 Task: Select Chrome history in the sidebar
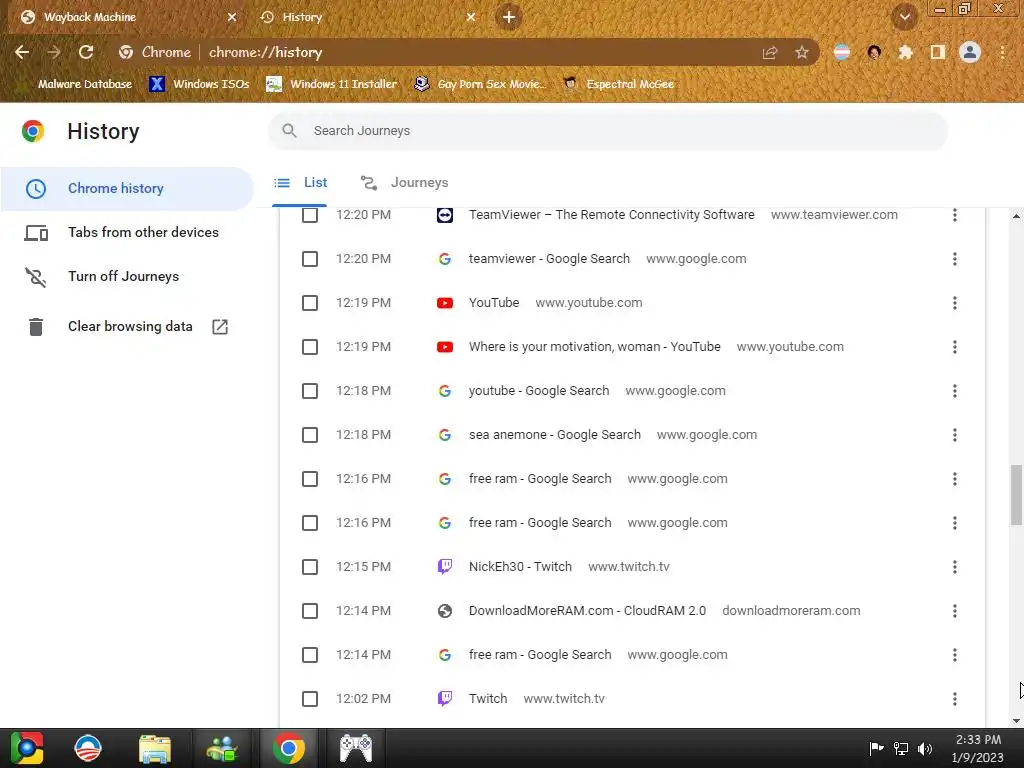(127, 189)
